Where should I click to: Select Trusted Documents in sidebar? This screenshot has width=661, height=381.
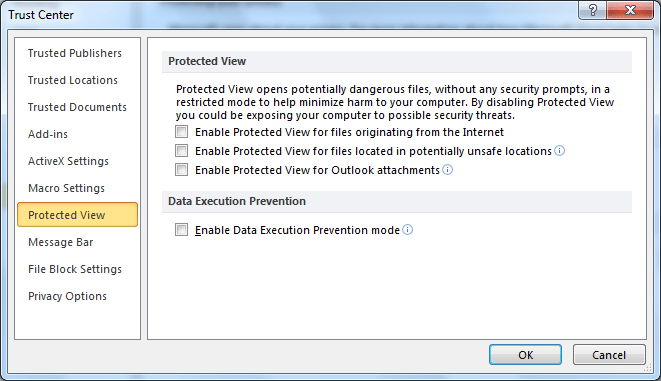tap(77, 107)
